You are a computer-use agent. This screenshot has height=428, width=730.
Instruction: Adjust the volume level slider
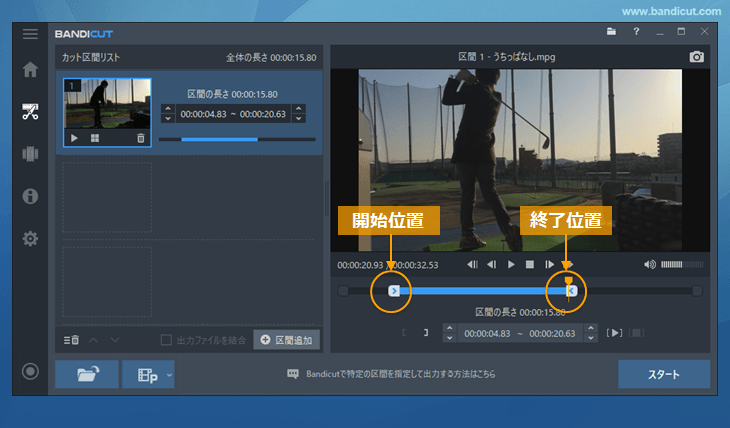682,265
